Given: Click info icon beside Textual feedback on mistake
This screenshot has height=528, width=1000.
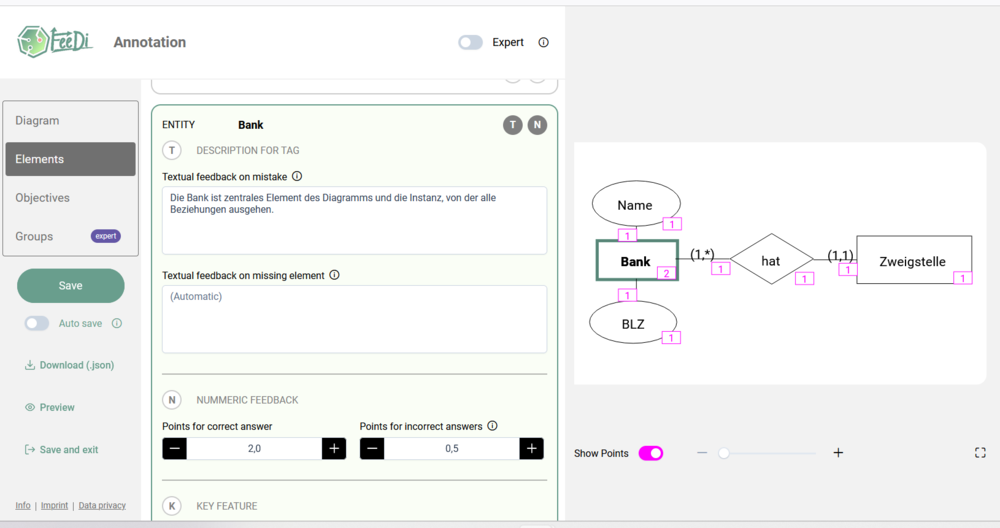Looking at the screenshot, I should click(x=297, y=176).
